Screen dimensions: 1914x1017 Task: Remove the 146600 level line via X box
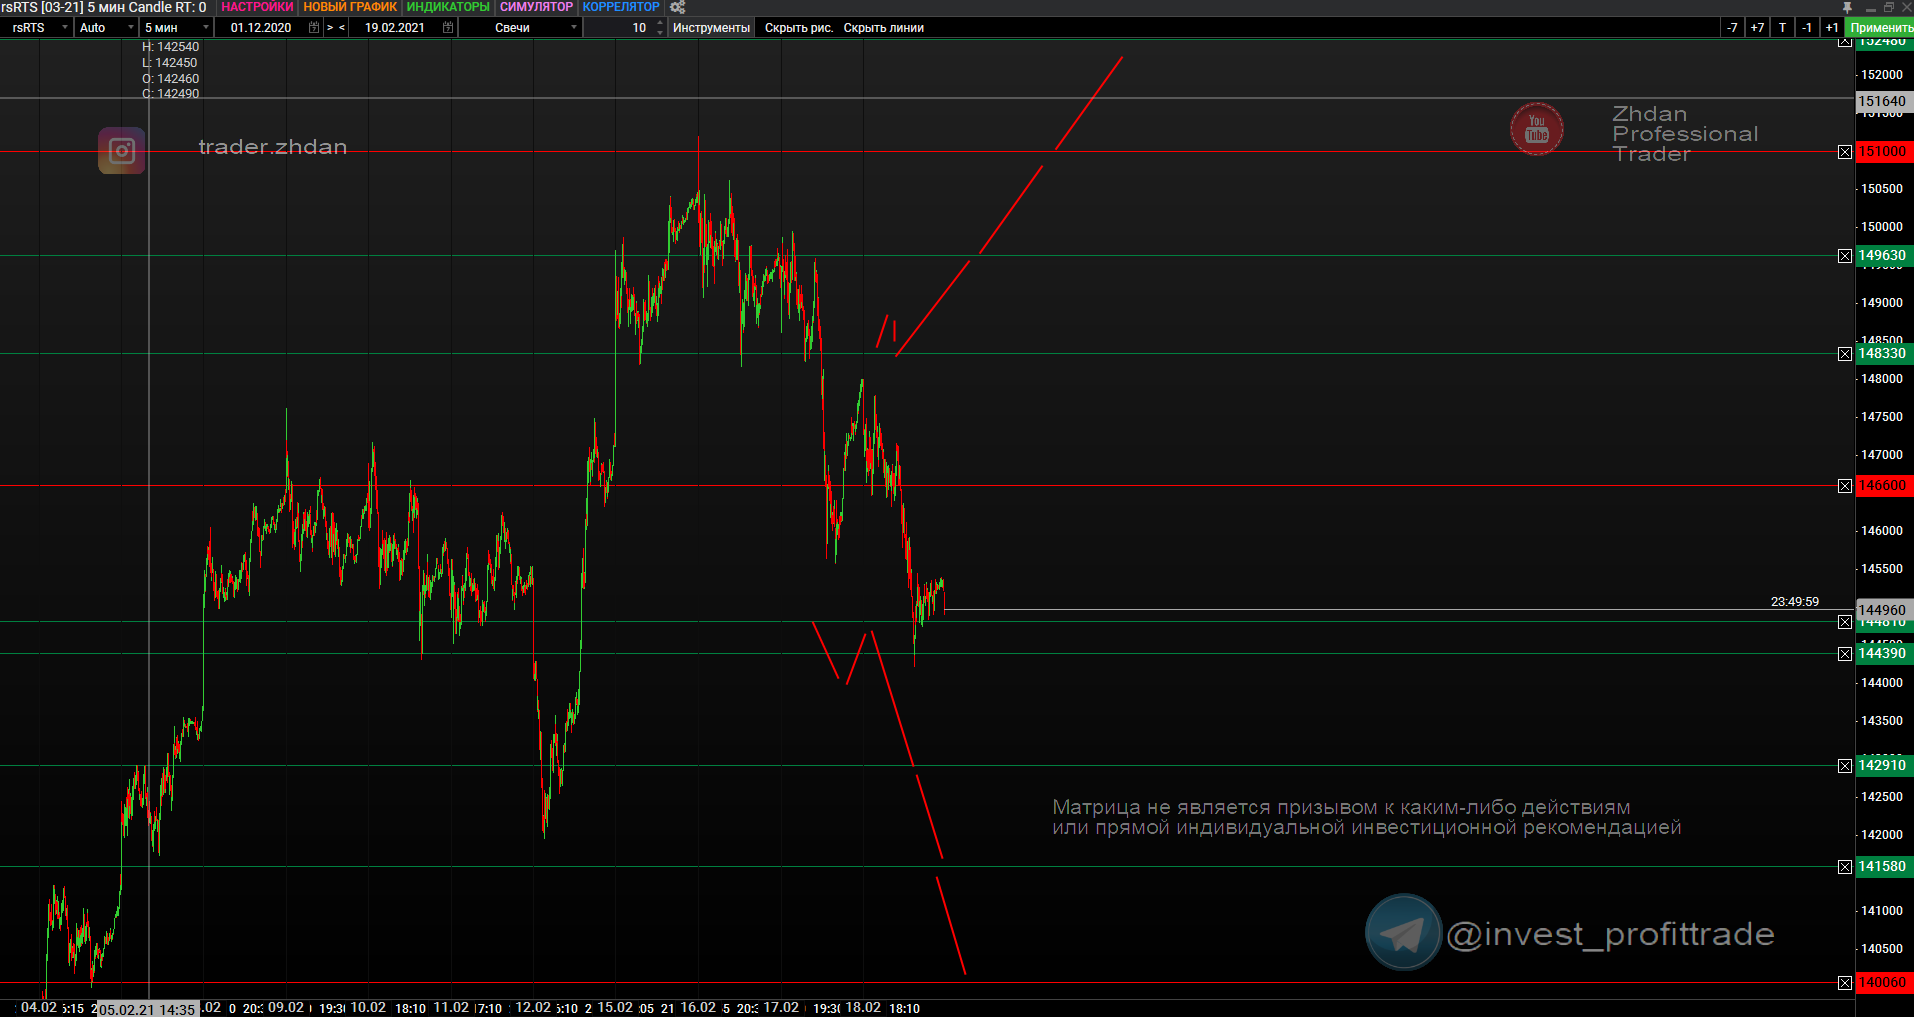(x=1845, y=486)
